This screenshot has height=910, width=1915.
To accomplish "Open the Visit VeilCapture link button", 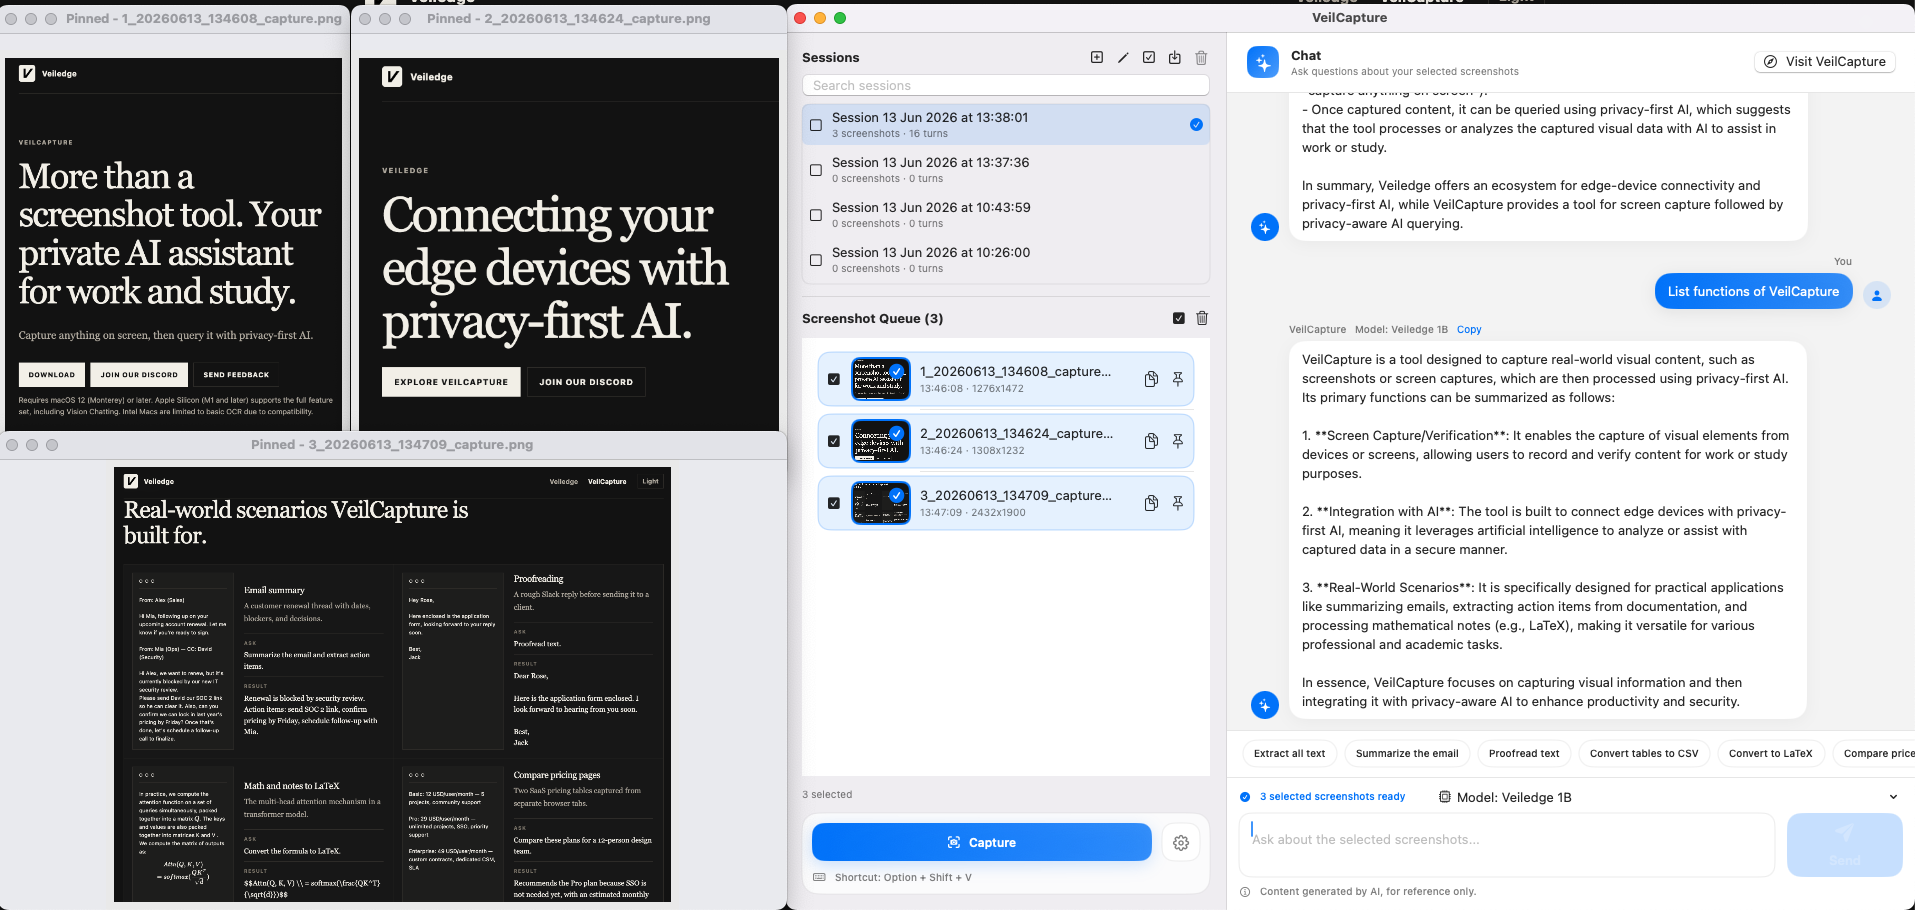I will [1825, 61].
